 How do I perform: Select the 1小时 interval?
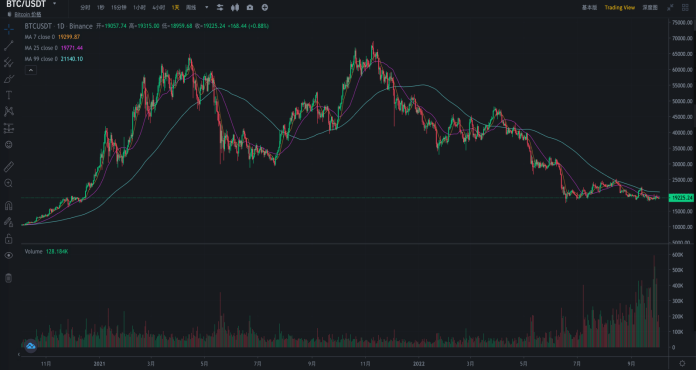(x=139, y=8)
